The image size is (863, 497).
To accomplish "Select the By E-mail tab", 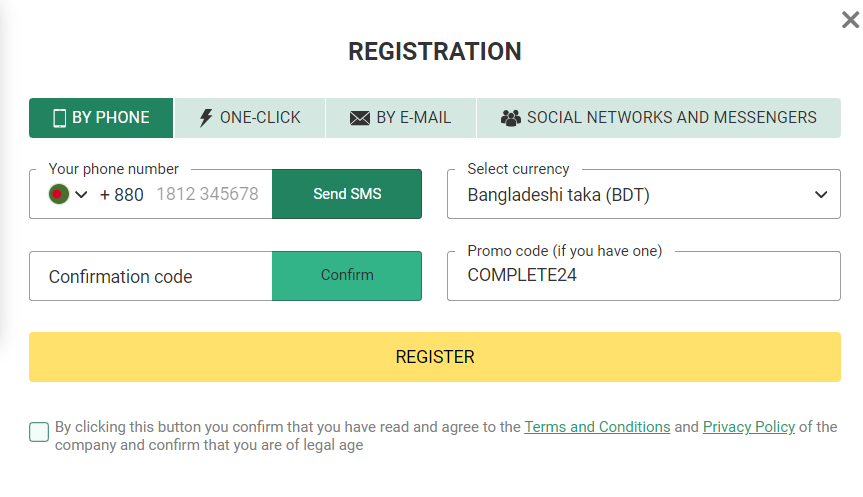I will point(401,118).
